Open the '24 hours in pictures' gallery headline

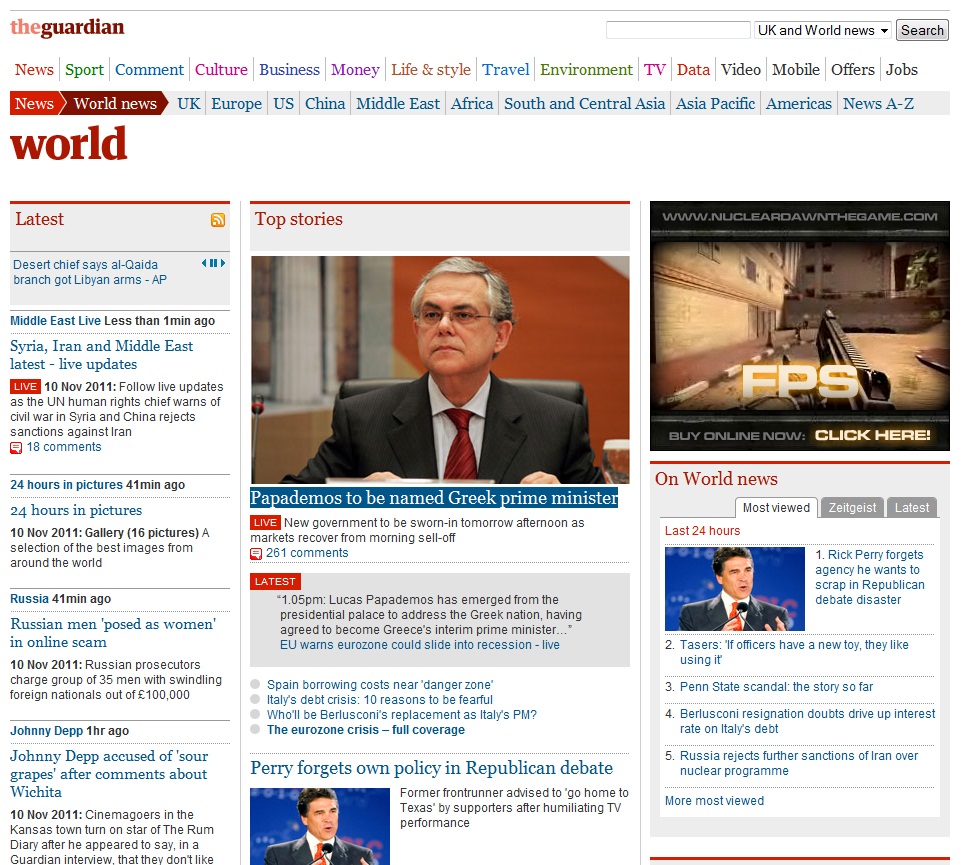(x=76, y=511)
